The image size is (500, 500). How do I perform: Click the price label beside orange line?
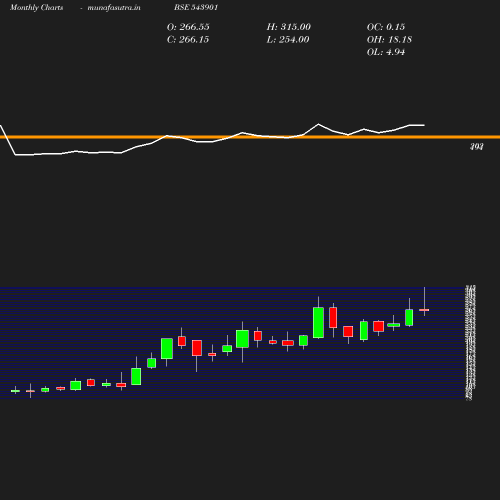click(477, 147)
